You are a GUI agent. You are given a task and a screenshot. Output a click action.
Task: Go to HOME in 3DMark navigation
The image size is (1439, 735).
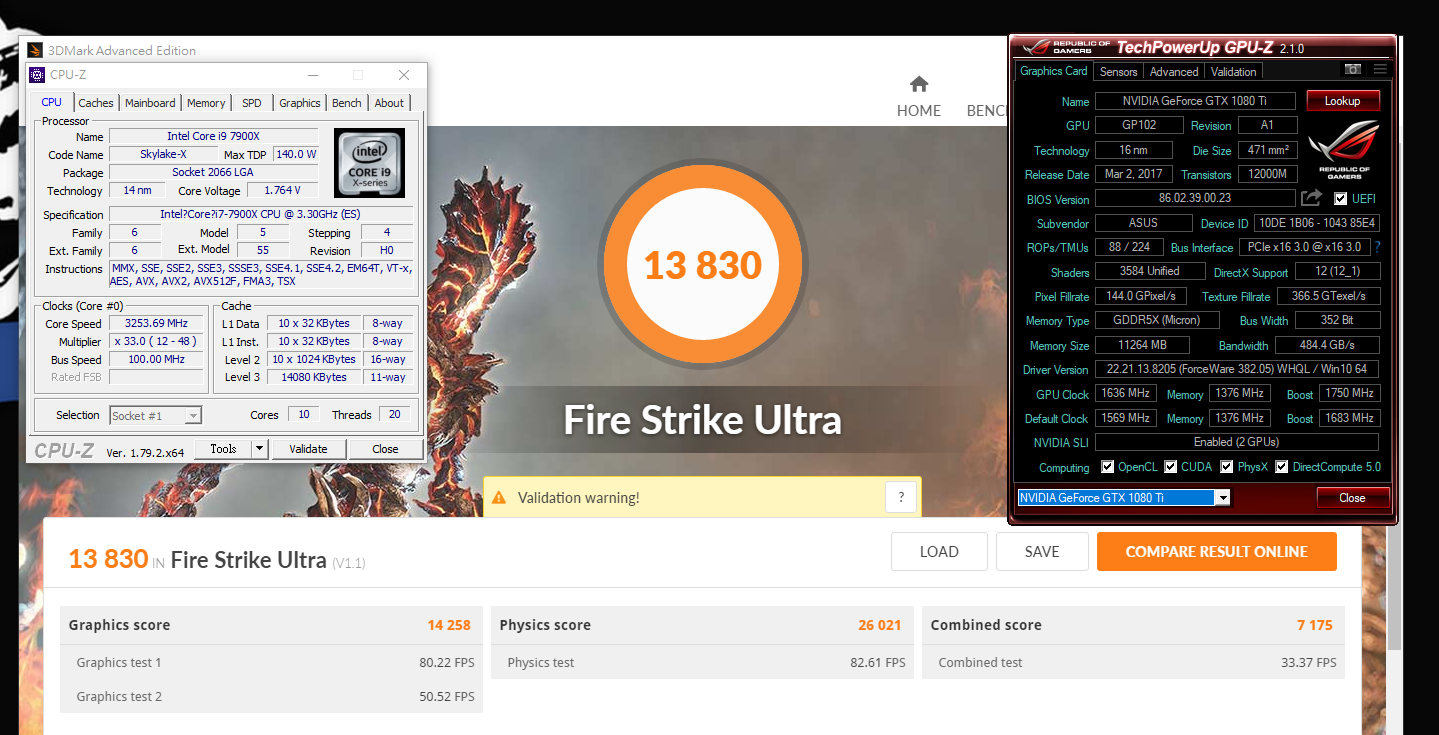919,111
